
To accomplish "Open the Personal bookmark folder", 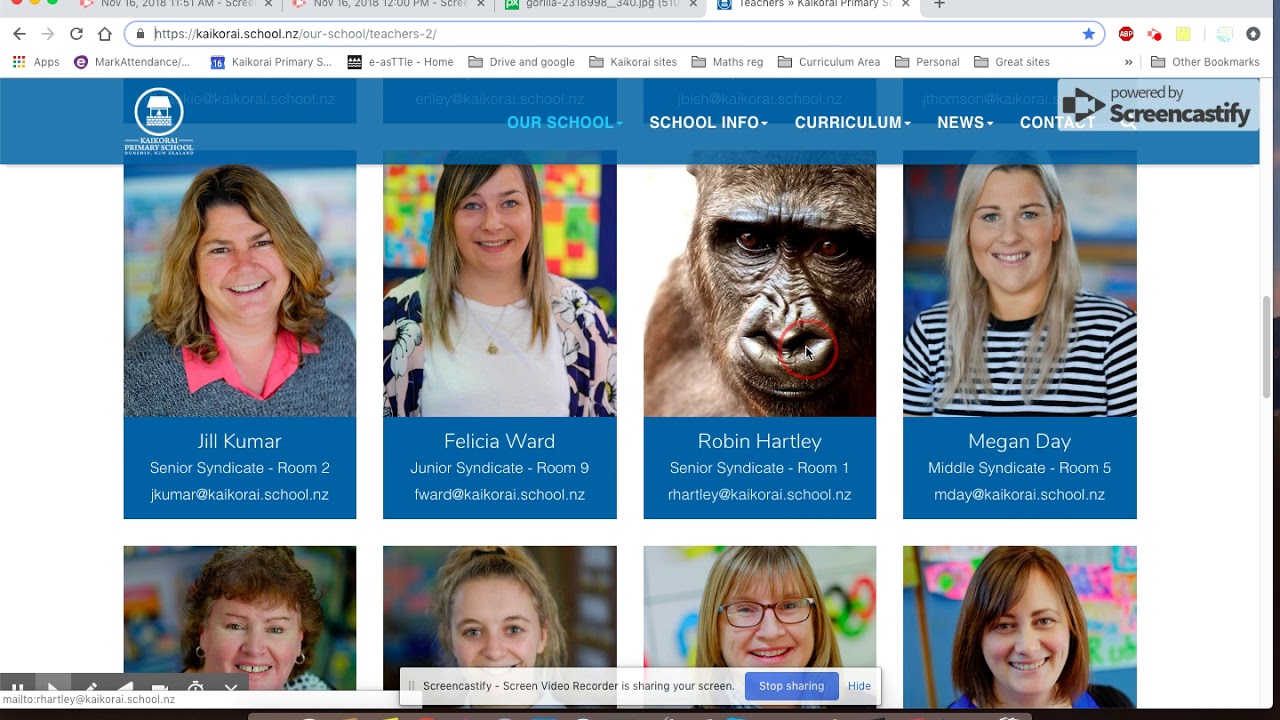I will (927, 62).
